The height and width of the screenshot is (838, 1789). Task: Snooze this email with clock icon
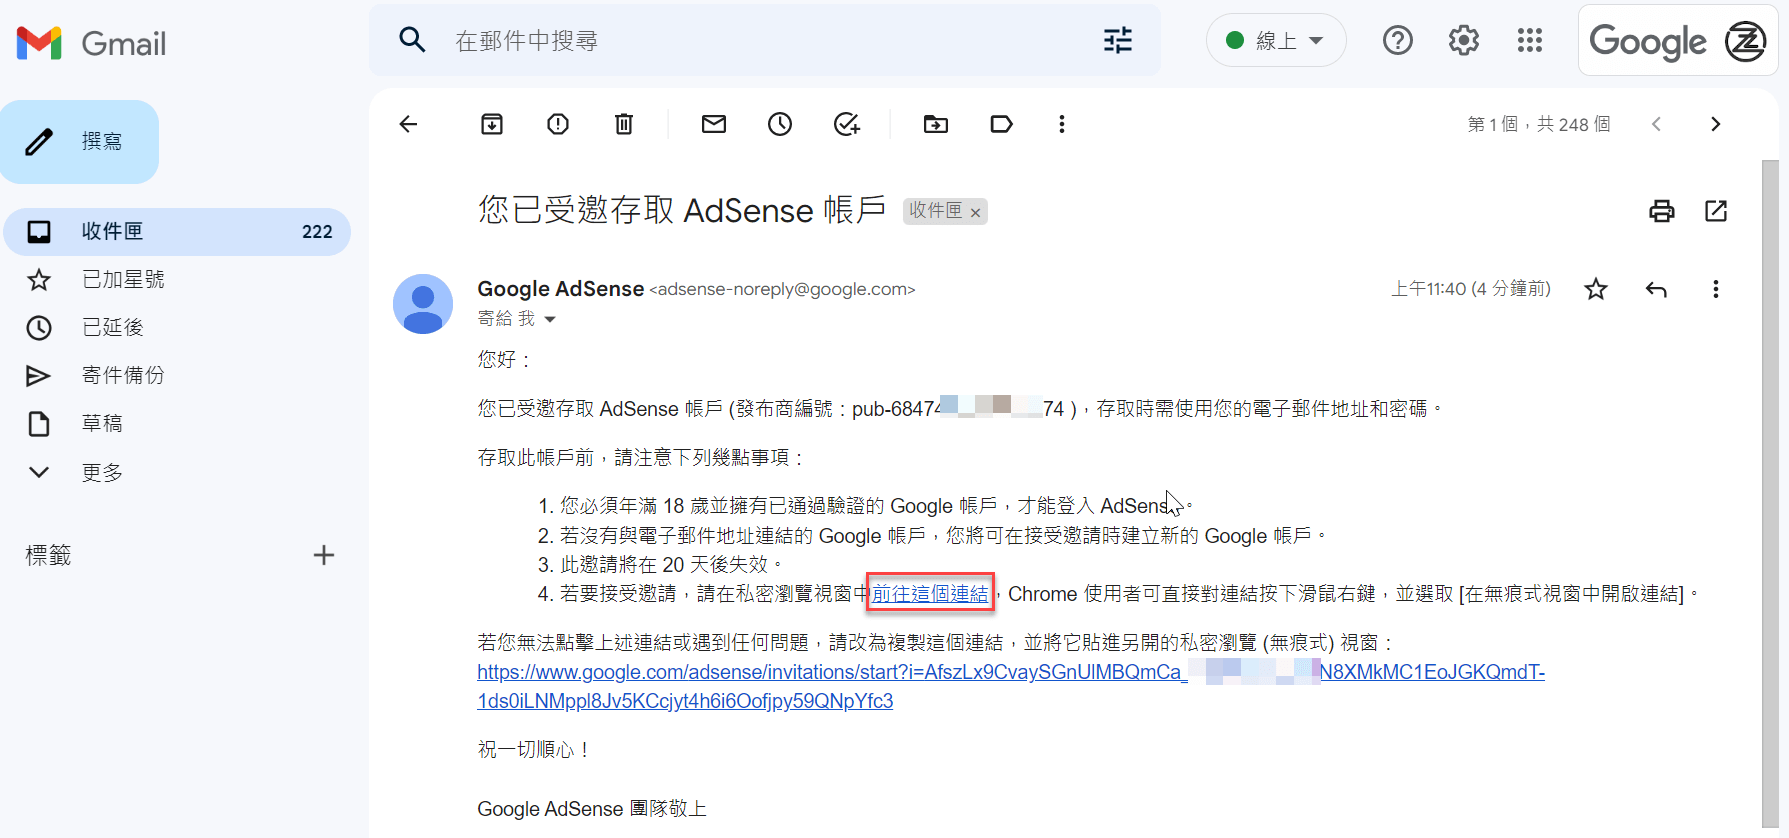[x=780, y=124]
